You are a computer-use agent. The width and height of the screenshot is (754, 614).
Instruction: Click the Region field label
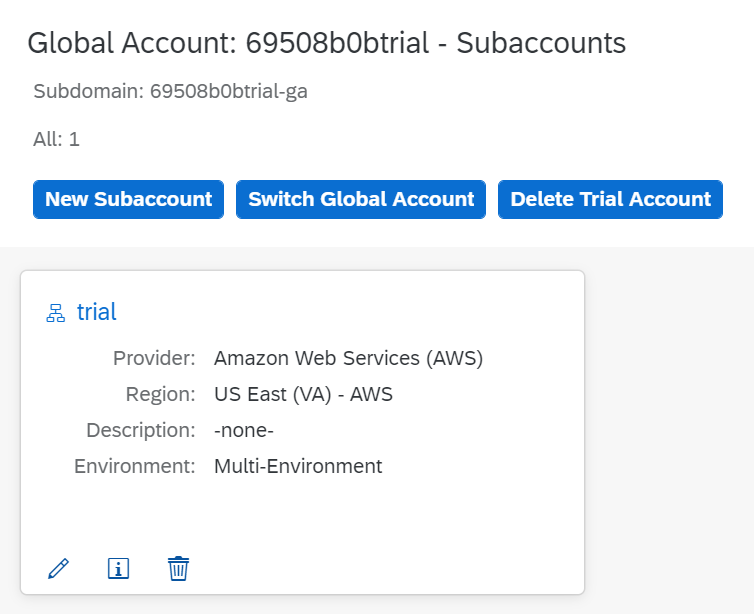click(x=160, y=394)
